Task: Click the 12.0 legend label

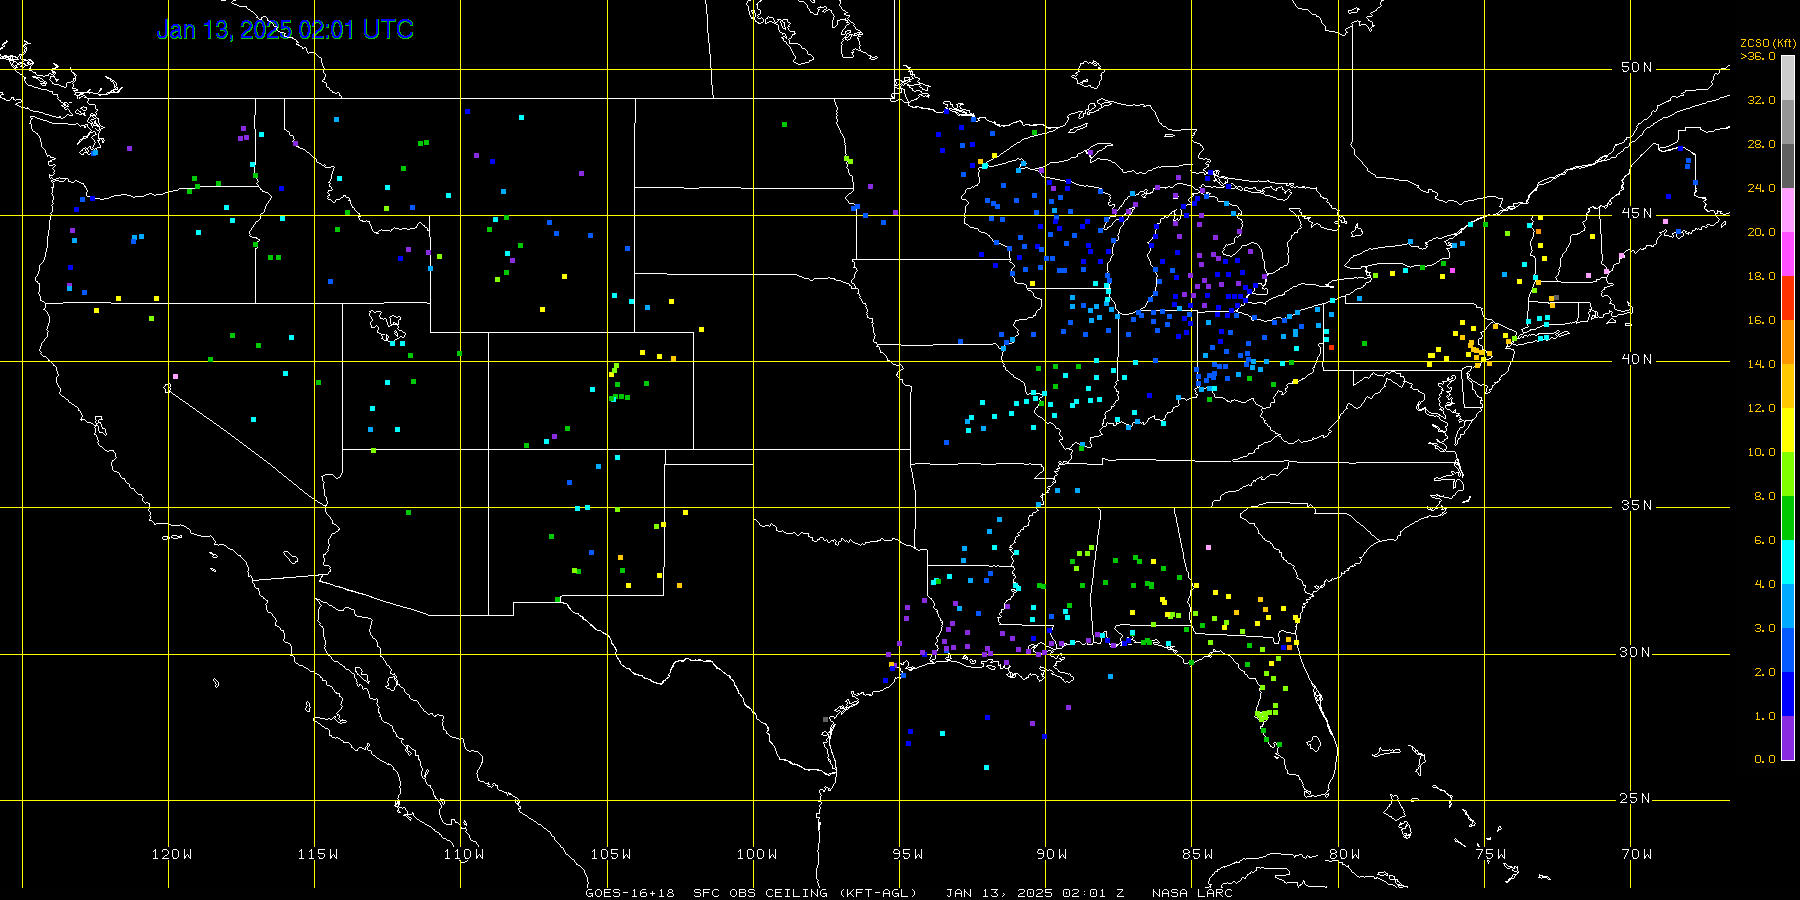Action: click(x=1761, y=408)
